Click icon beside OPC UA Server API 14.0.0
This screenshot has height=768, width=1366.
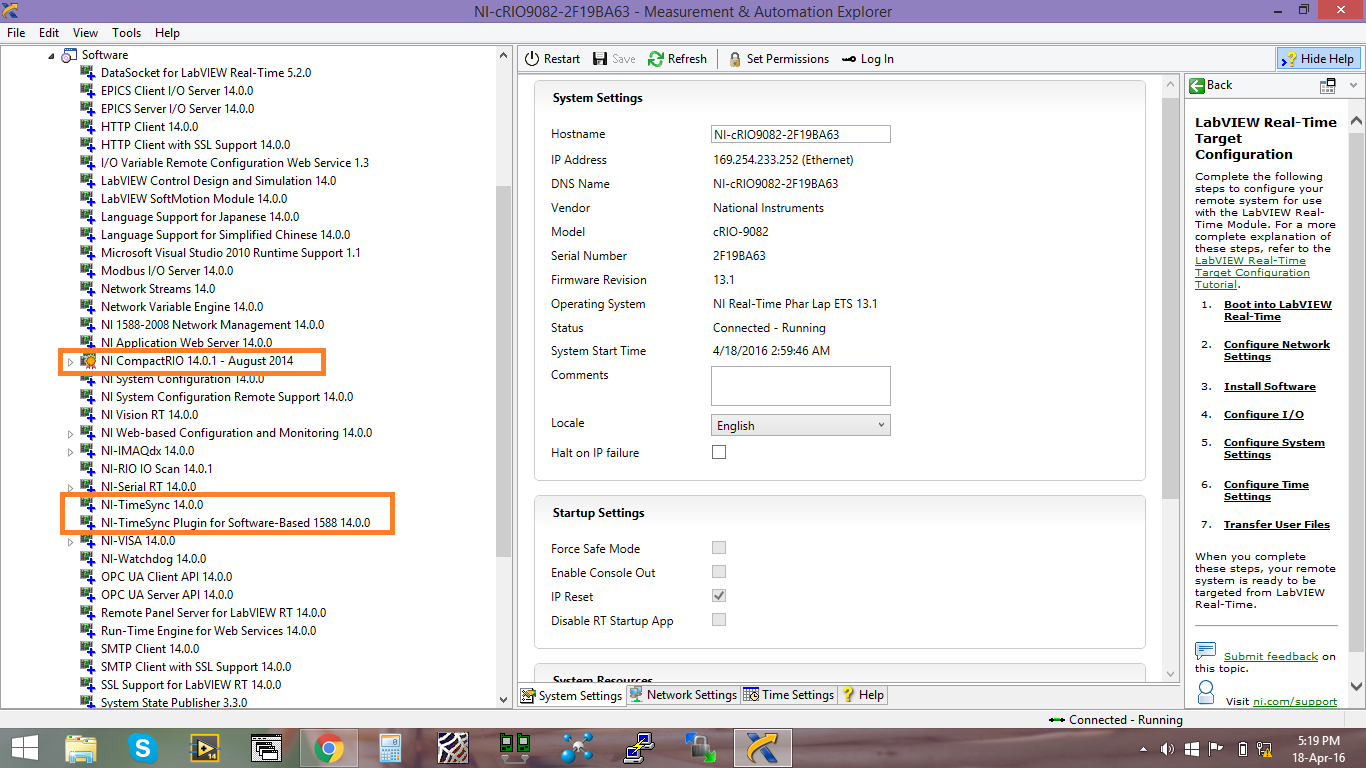88,595
